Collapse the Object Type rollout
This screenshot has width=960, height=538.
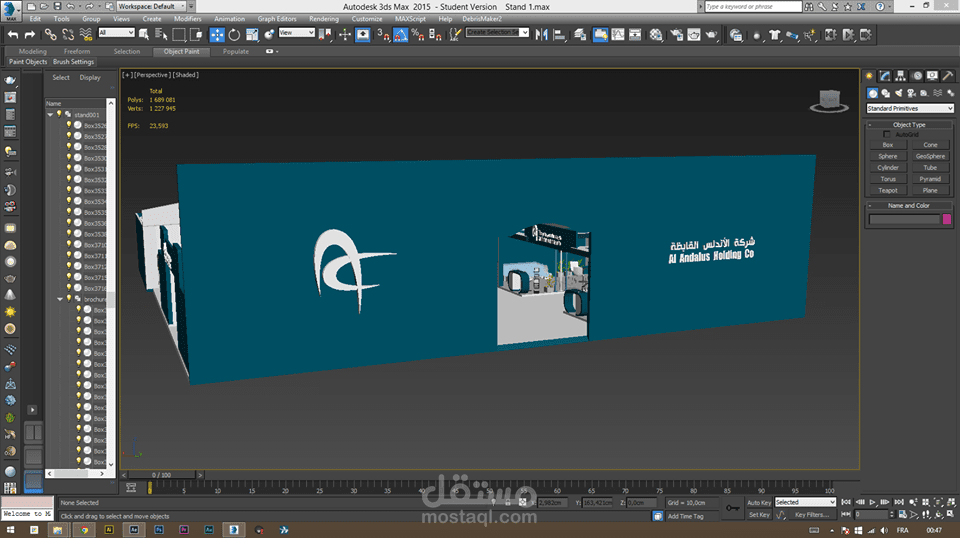click(909, 124)
